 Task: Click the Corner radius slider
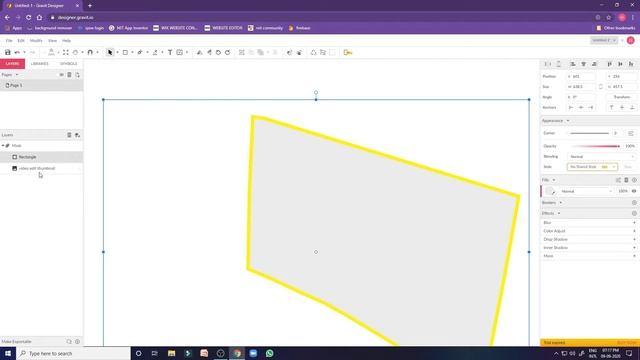point(589,133)
